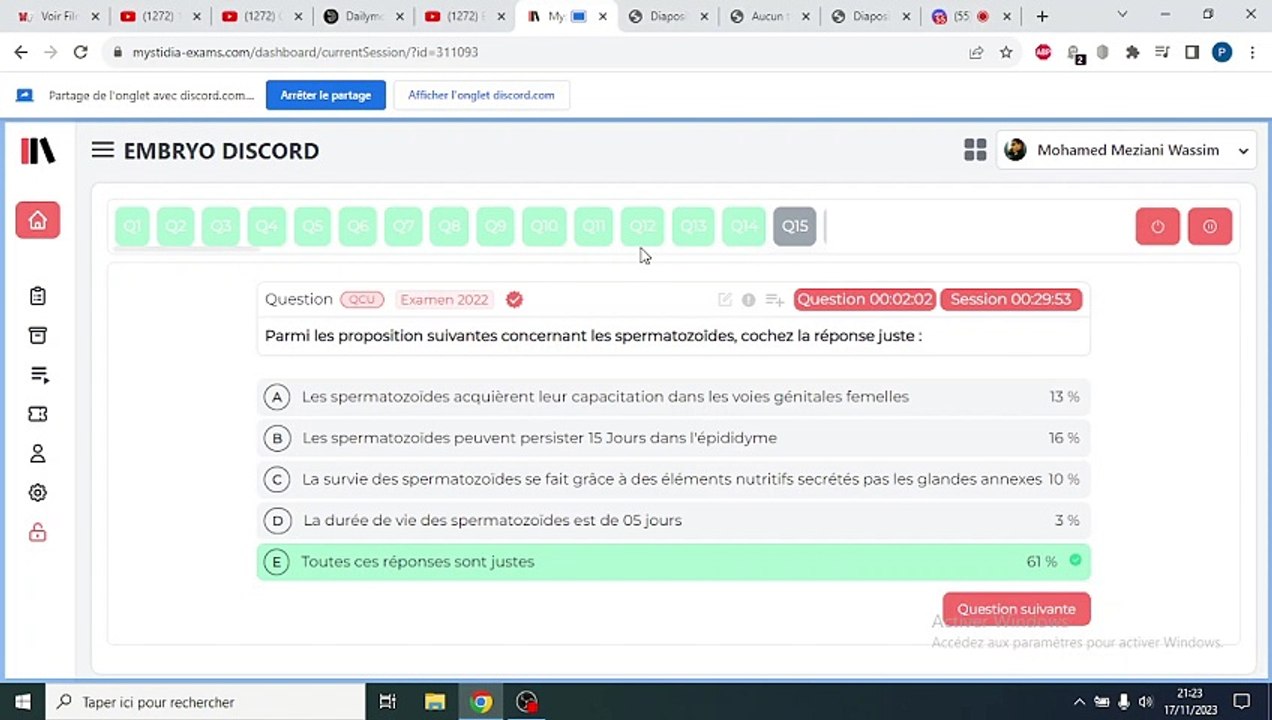This screenshot has height=720, width=1272.
Task: Jump to question Q9
Action: pyautogui.click(x=495, y=226)
